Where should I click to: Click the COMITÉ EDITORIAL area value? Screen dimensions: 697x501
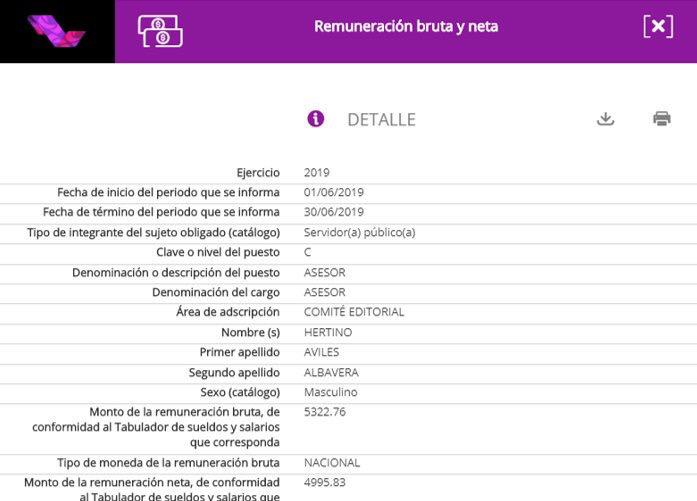click(354, 313)
